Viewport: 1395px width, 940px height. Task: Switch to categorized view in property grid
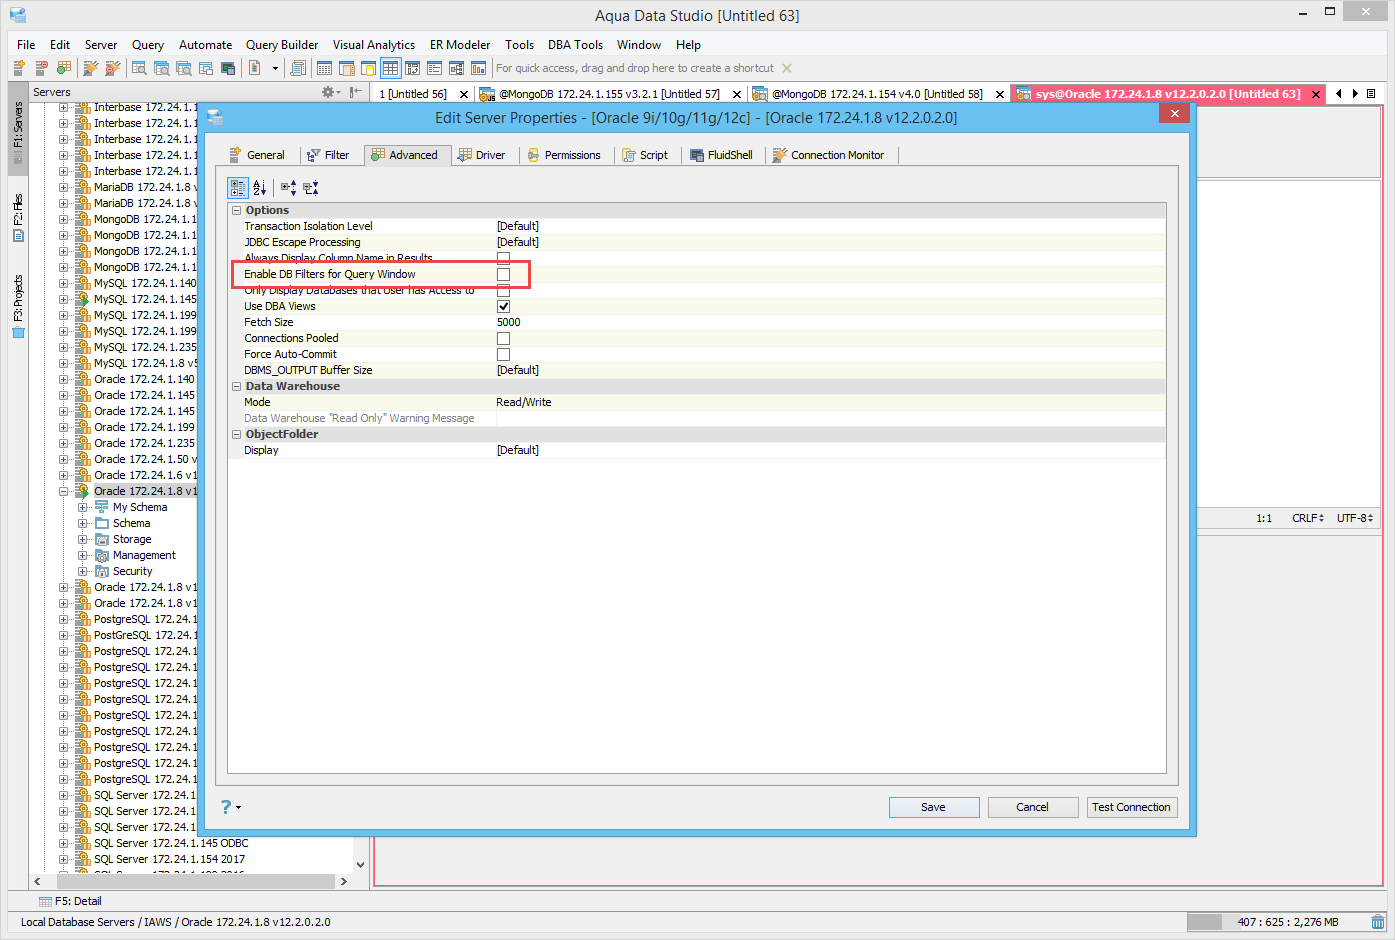pos(238,187)
